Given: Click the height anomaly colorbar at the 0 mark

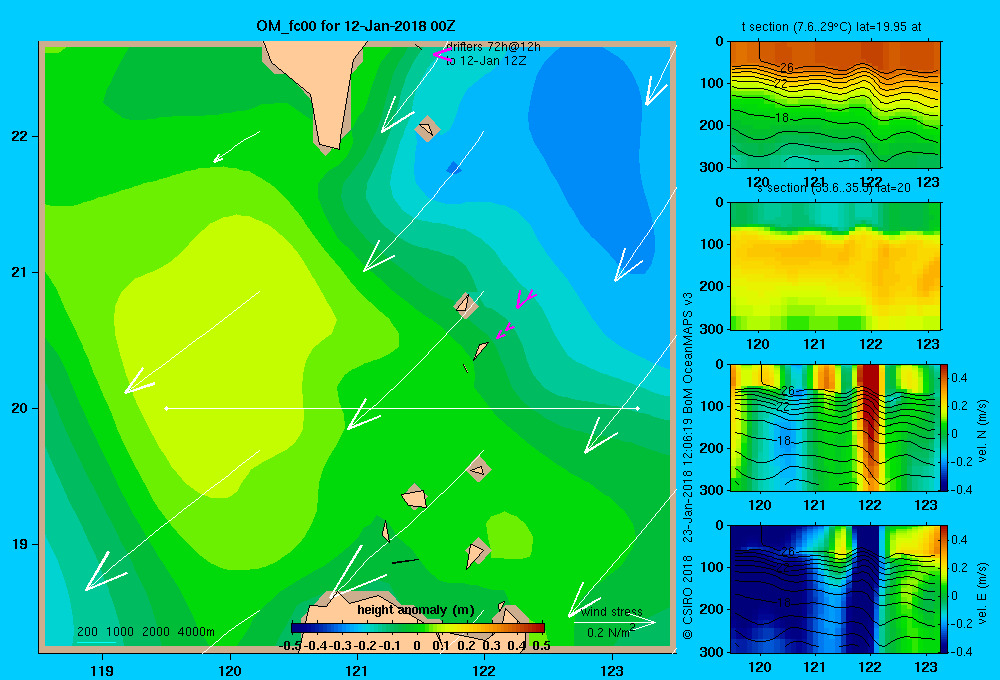Looking at the screenshot, I should [417, 628].
